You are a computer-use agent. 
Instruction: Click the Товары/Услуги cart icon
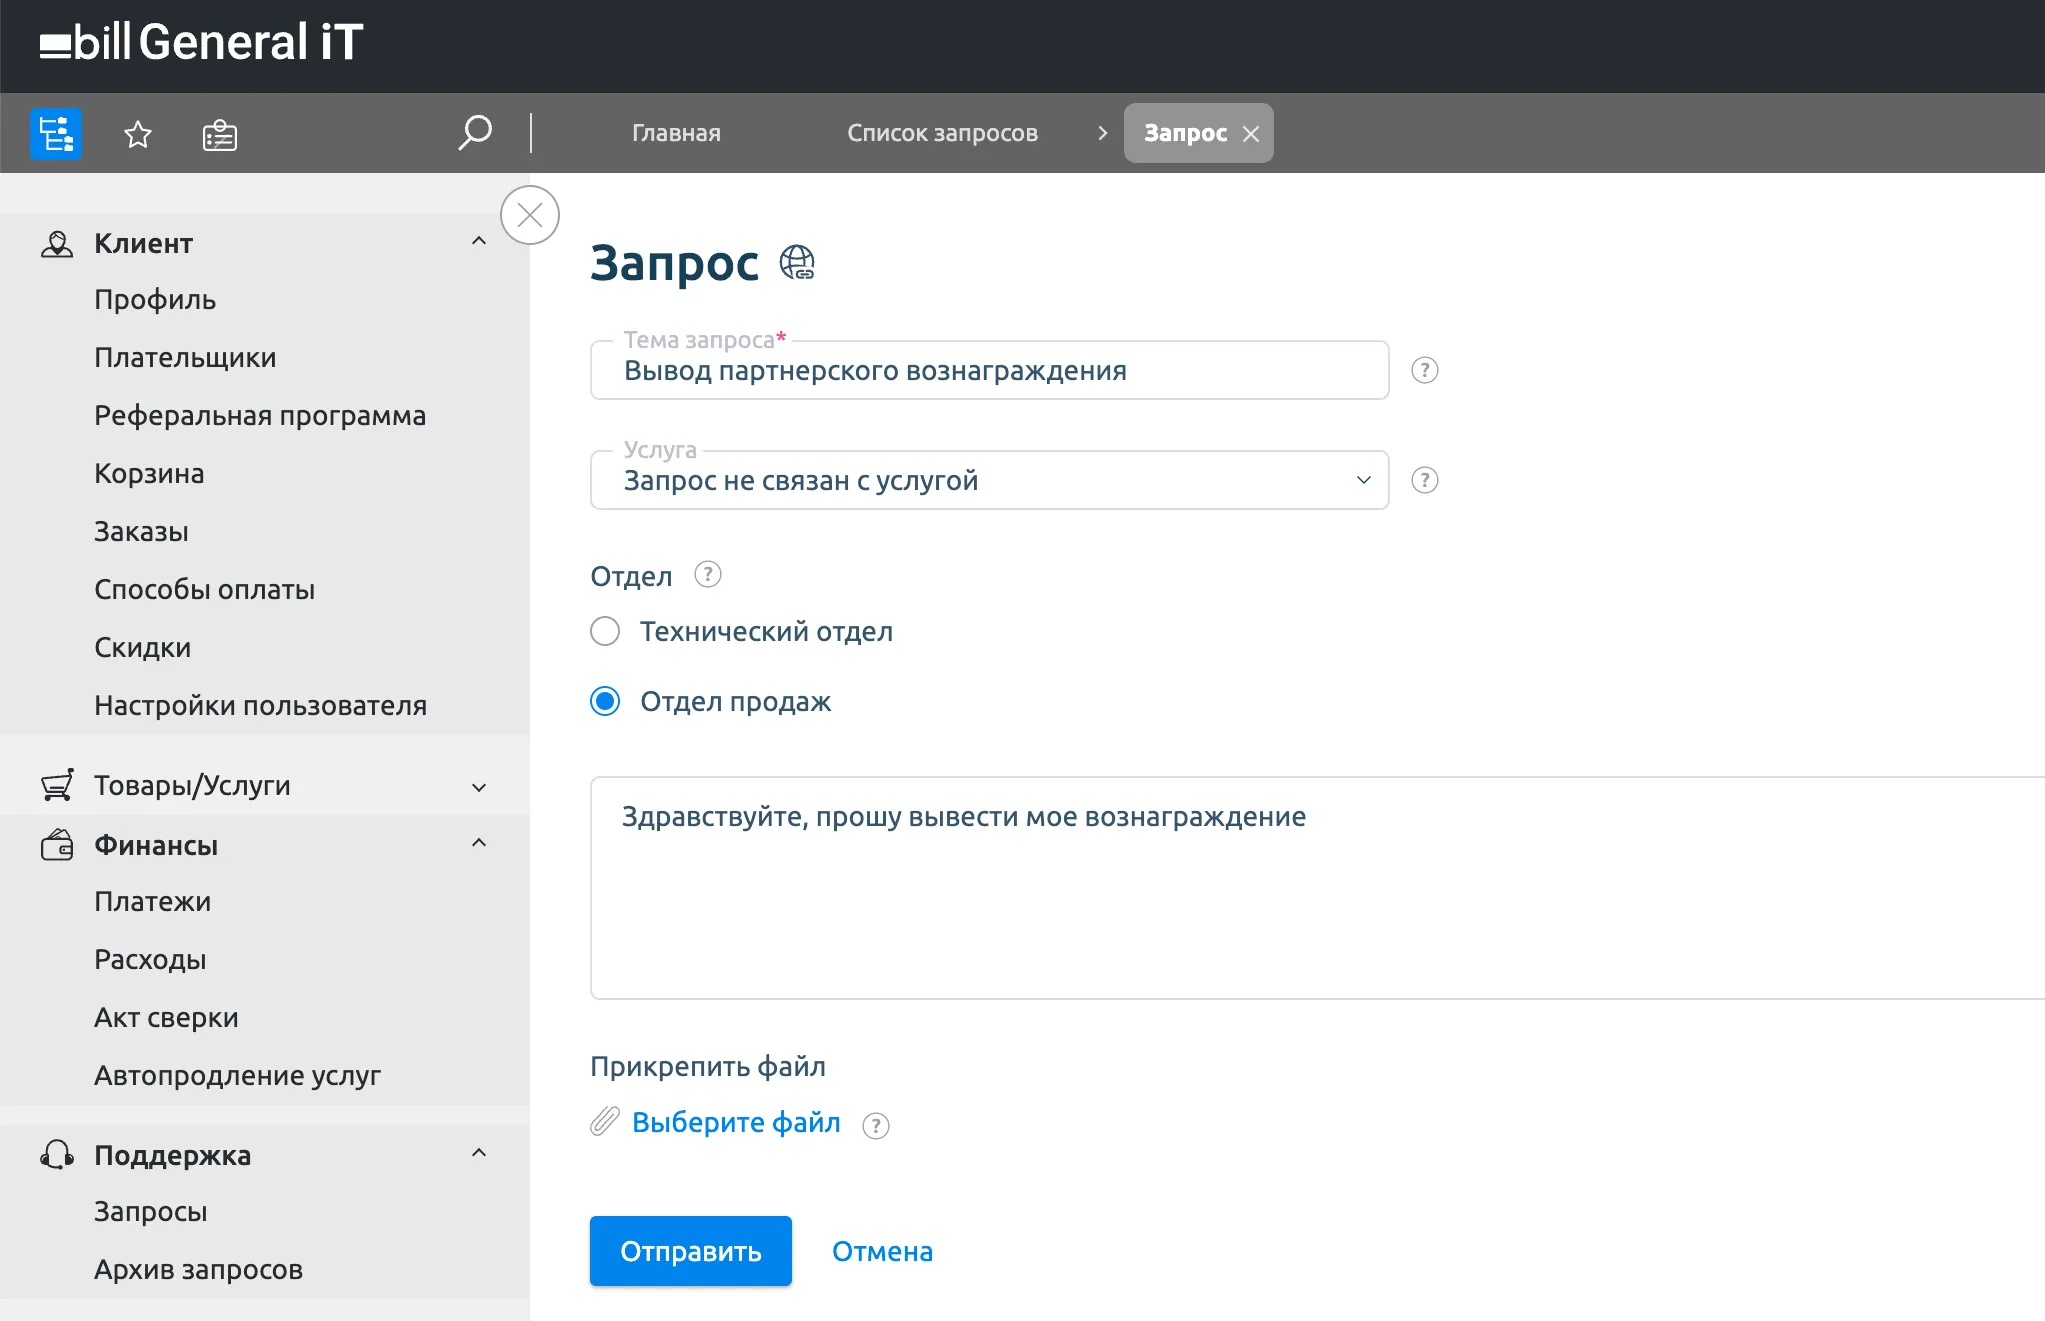[x=57, y=785]
